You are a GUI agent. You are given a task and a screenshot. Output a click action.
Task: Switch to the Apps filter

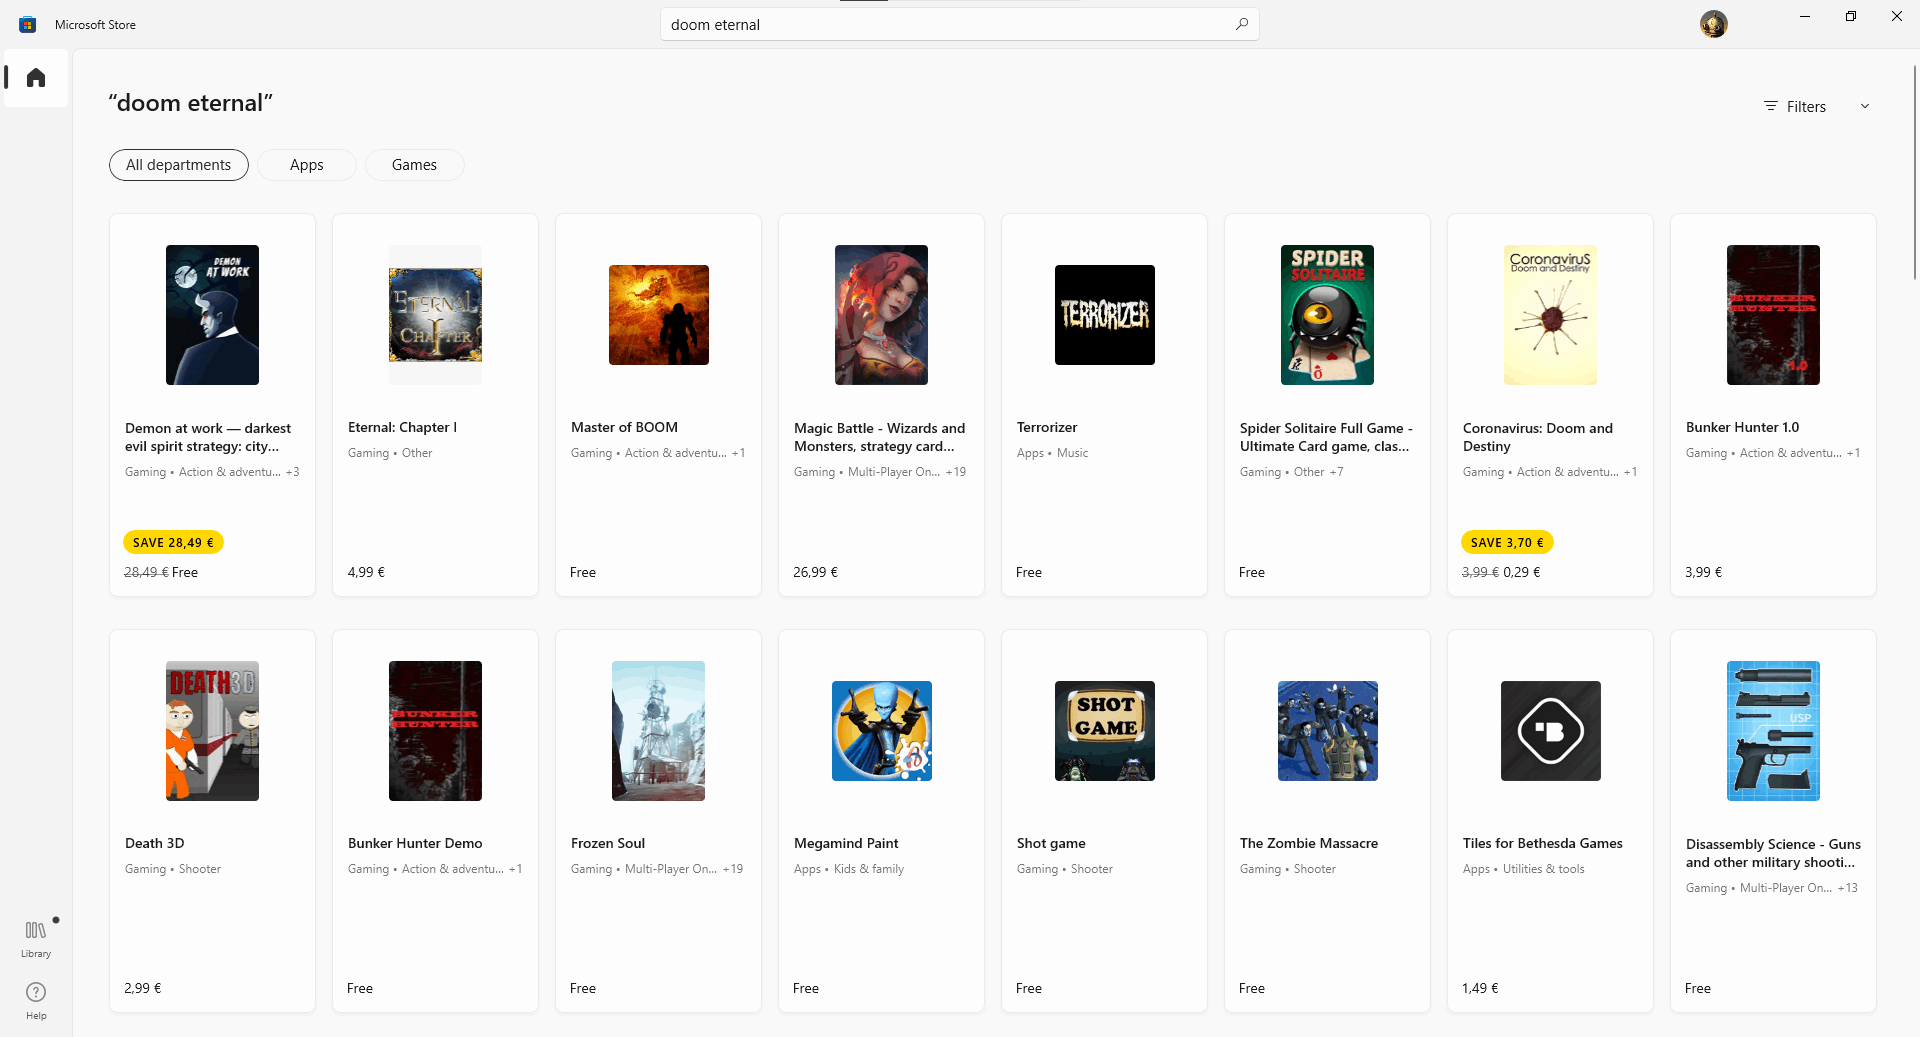pyautogui.click(x=307, y=165)
